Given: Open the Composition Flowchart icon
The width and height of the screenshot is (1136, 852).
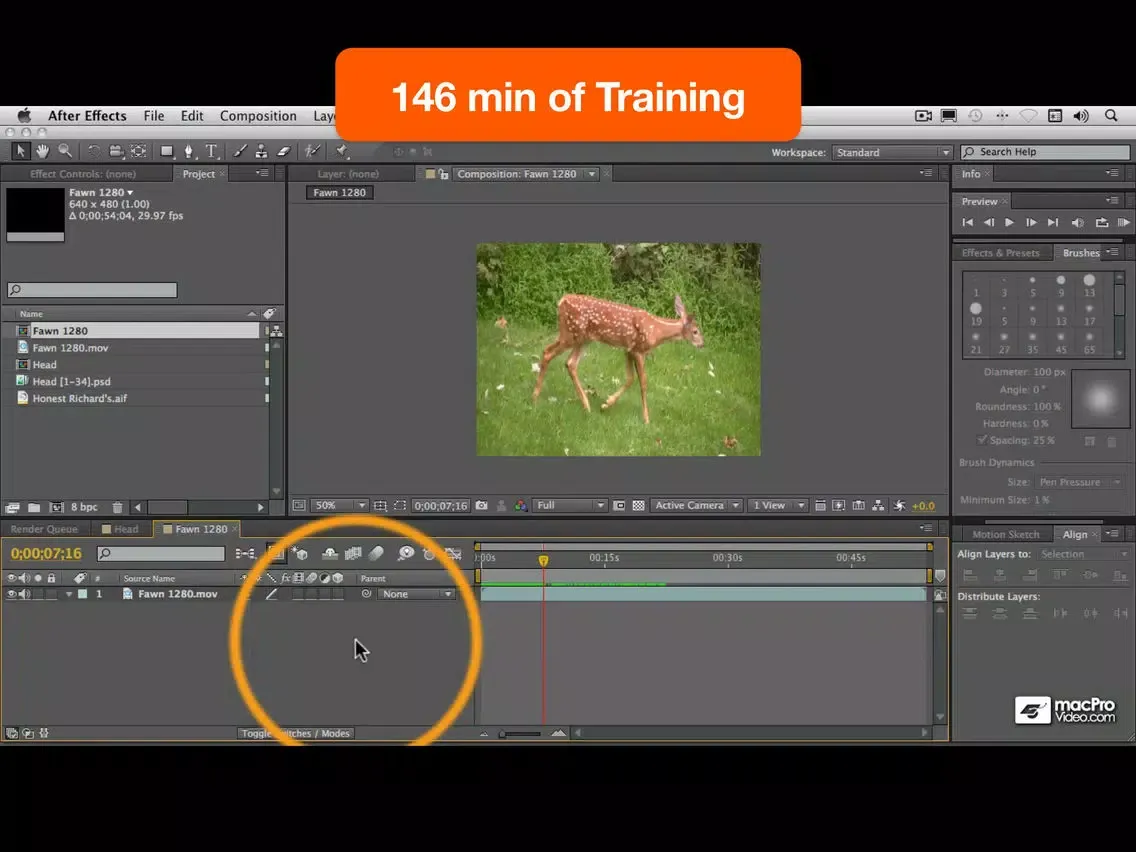Looking at the screenshot, I should tap(878, 506).
